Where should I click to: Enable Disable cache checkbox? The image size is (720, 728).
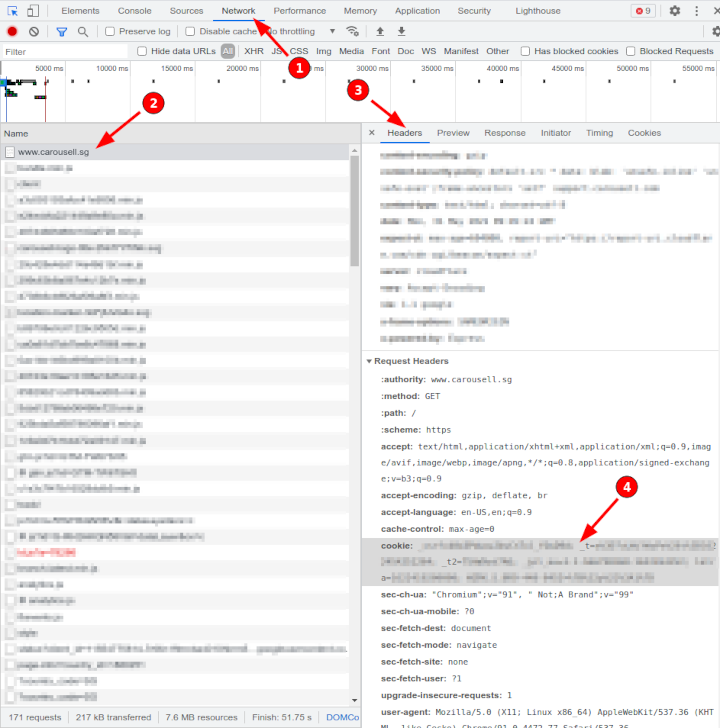[x=190, y=31]
